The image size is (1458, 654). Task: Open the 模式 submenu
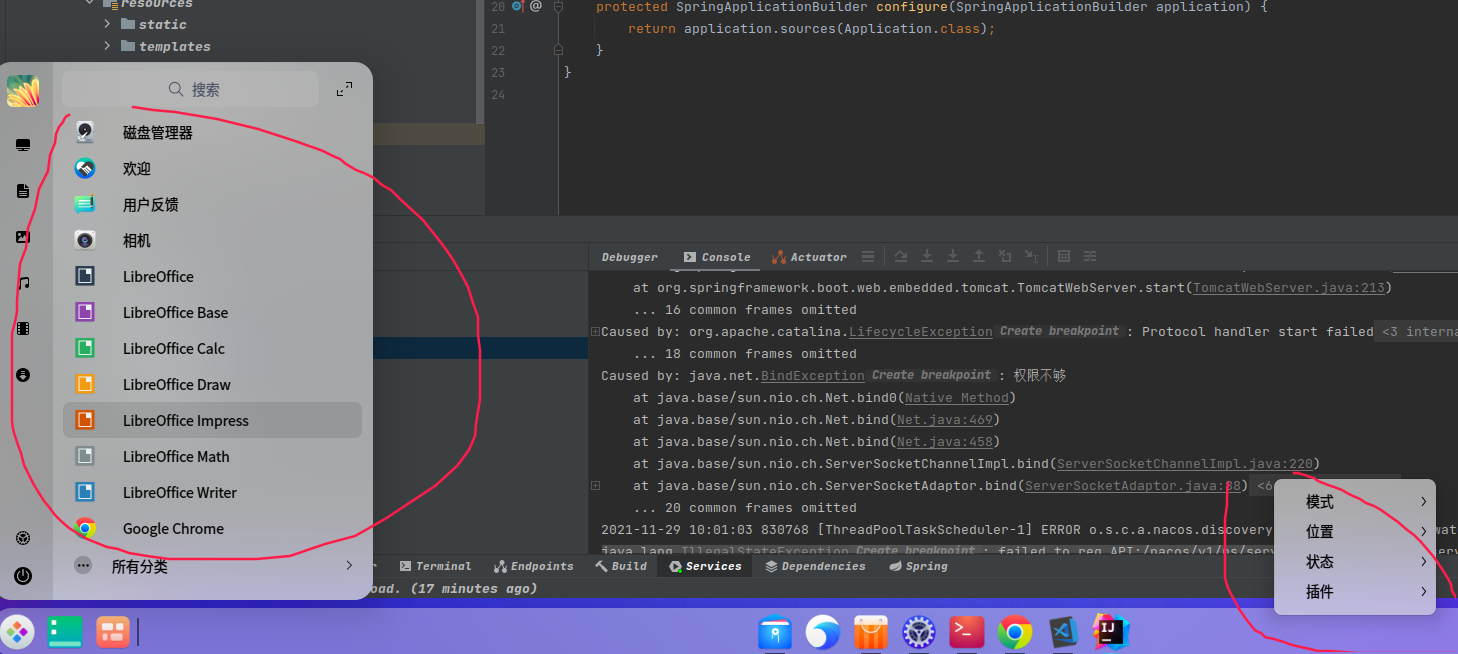tap(1354, 502)
